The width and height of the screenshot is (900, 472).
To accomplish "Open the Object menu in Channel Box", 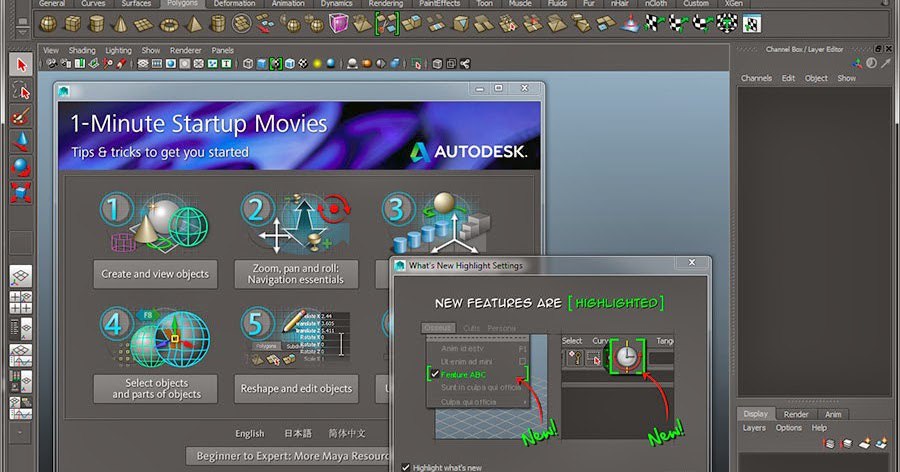I will [x=816, y=78].
